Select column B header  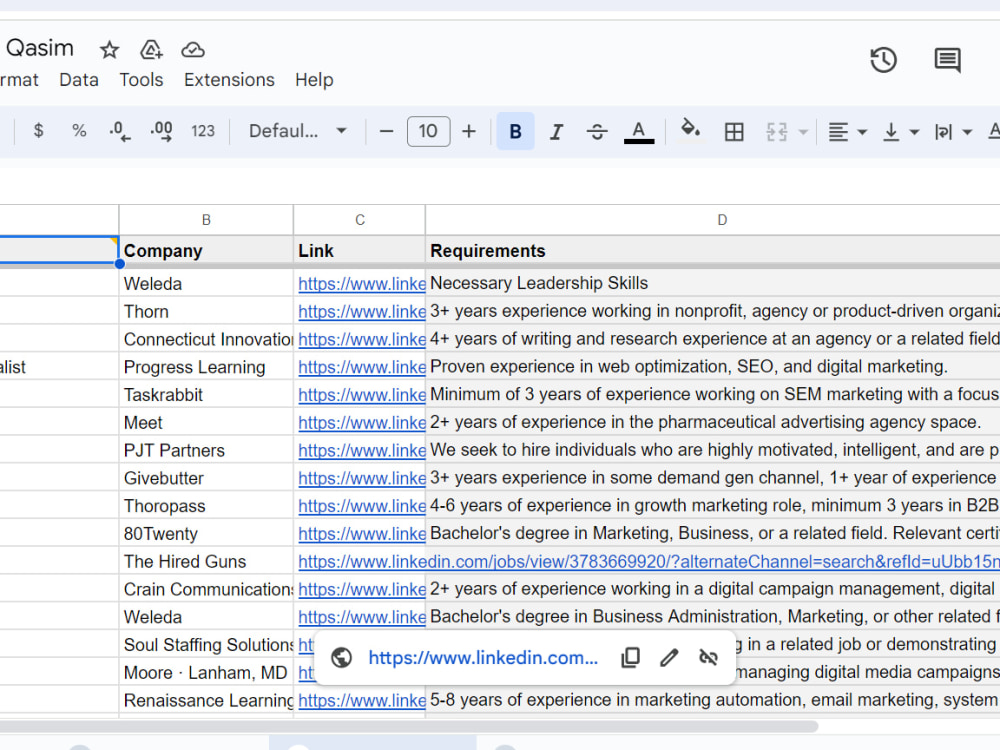point(206,220)
